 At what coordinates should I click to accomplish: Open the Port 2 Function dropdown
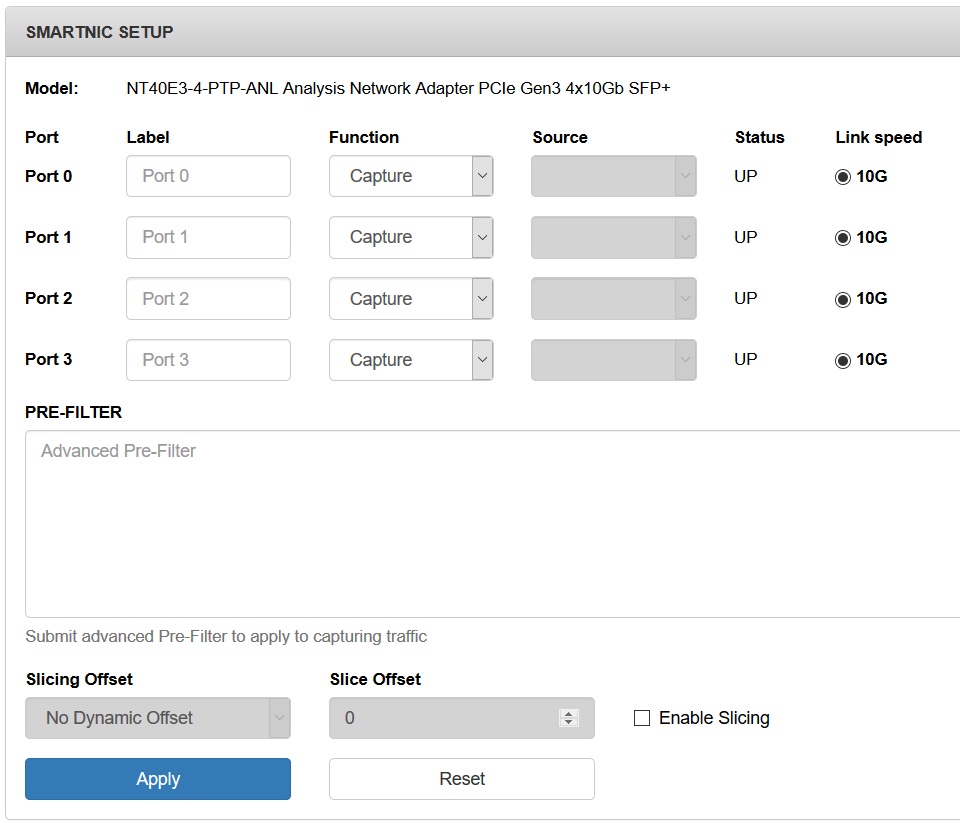point(411,298)
